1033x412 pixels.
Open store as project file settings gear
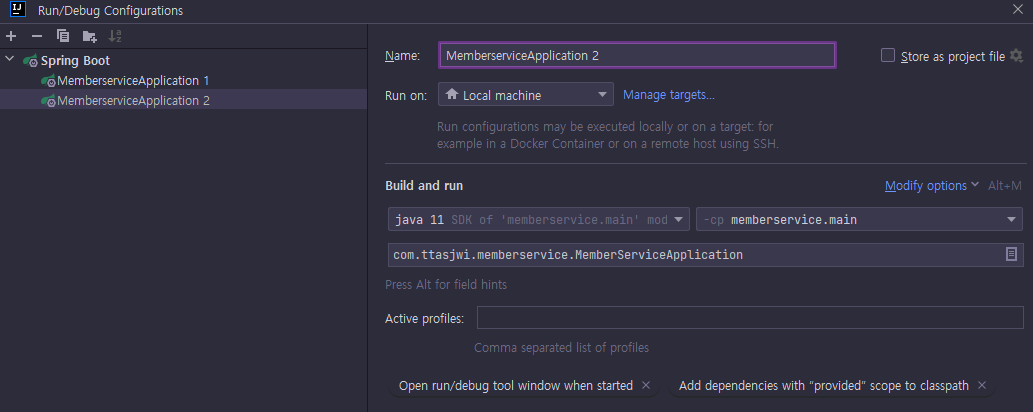[x=1017, y=55]
